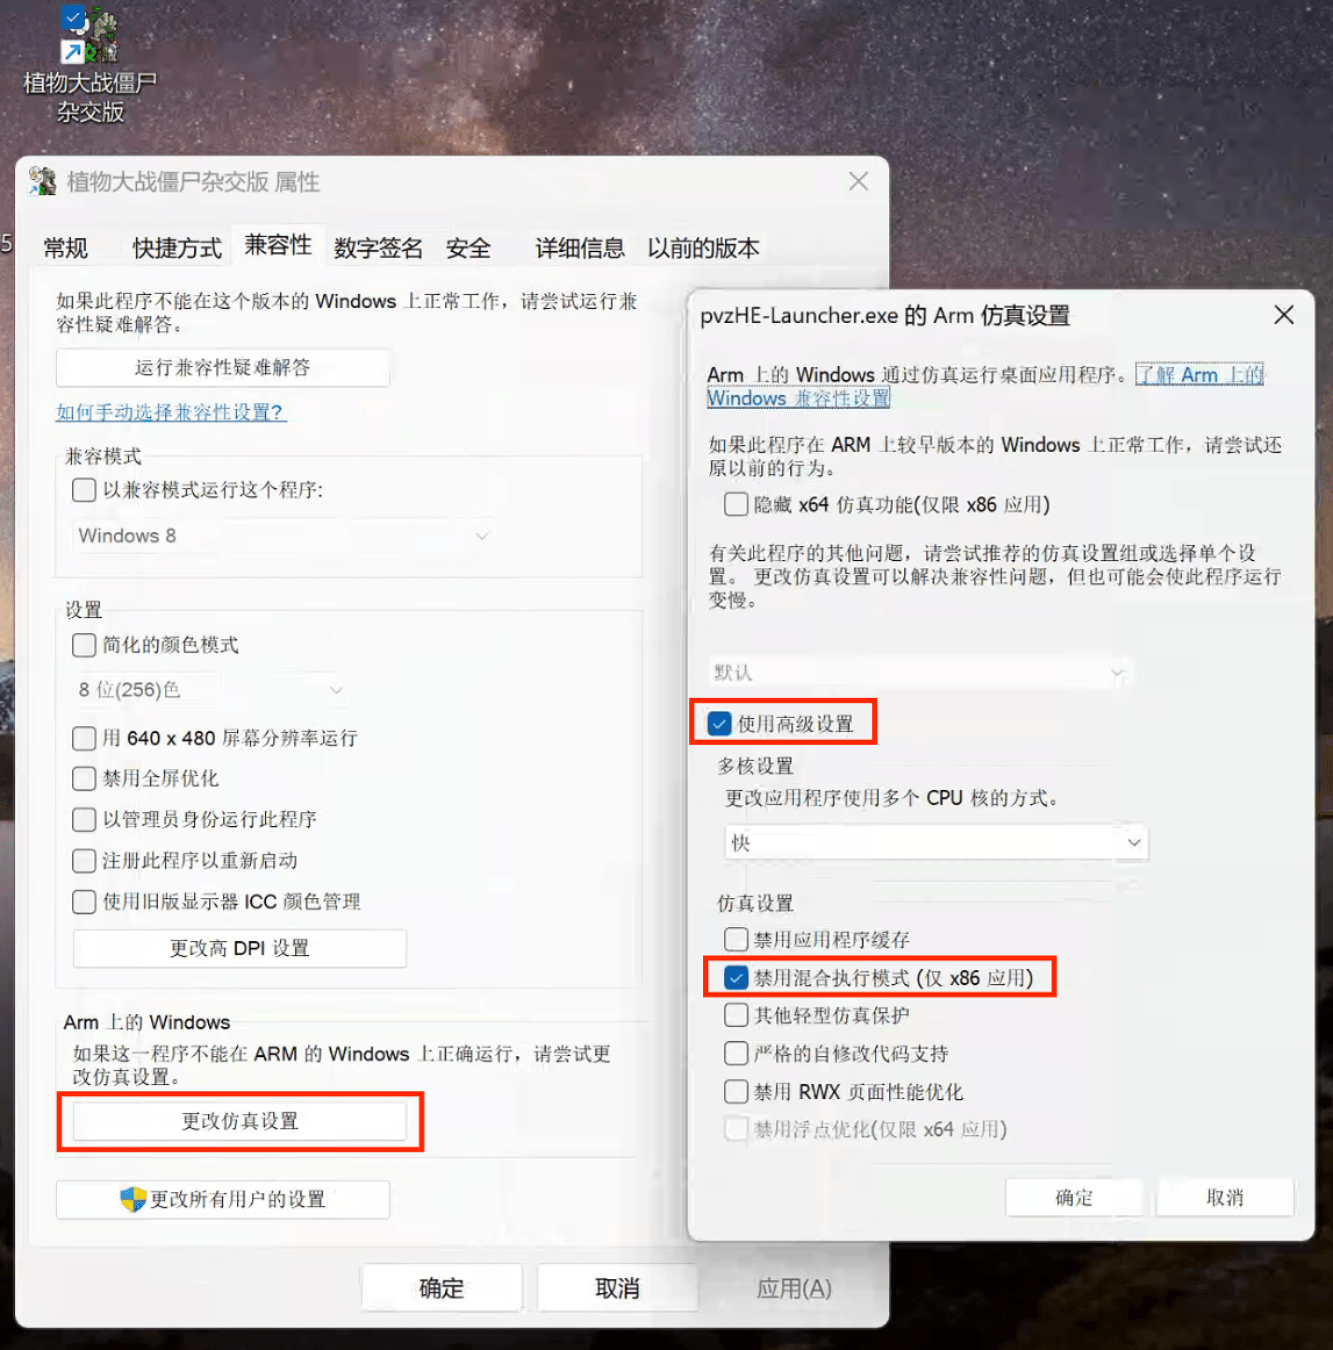The width and height of the screenshot is (1333, 1350).
Task: Uncheck 使用高级设置 checkbox
Action: 719,723
